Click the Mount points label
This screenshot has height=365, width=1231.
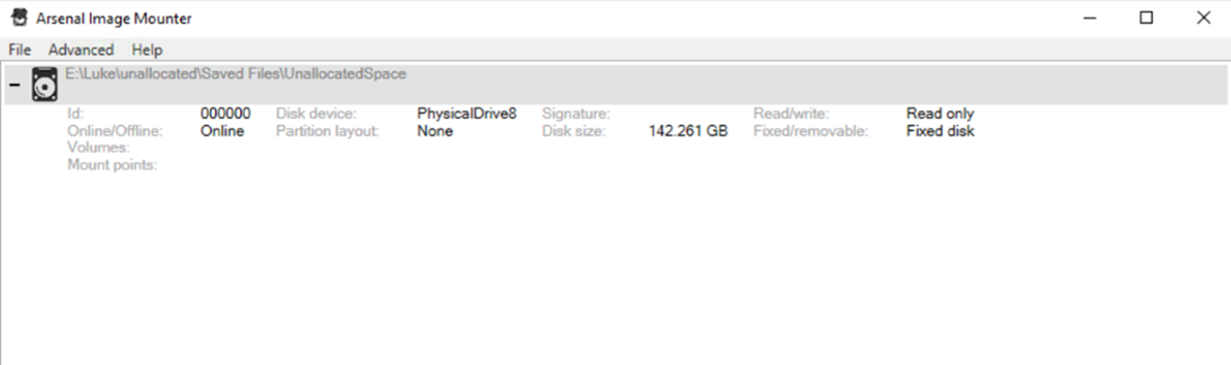tap(113, 165)
